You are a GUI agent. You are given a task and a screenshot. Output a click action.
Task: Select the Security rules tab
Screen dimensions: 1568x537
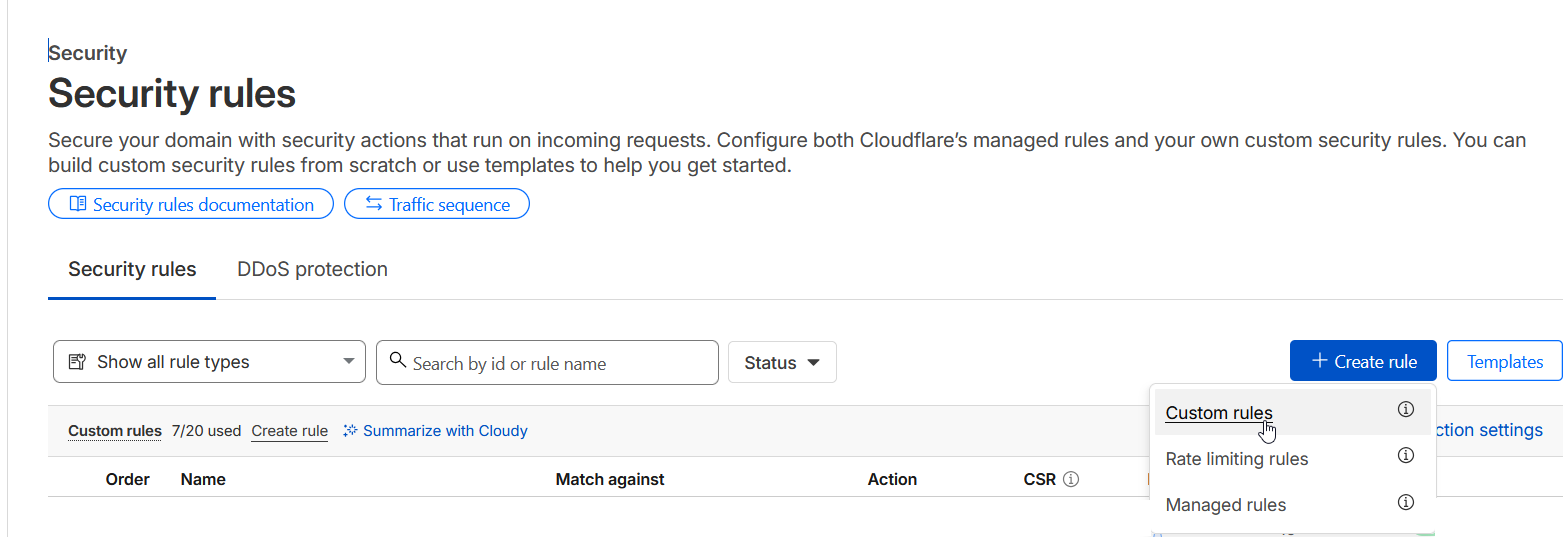click(132, 269)
